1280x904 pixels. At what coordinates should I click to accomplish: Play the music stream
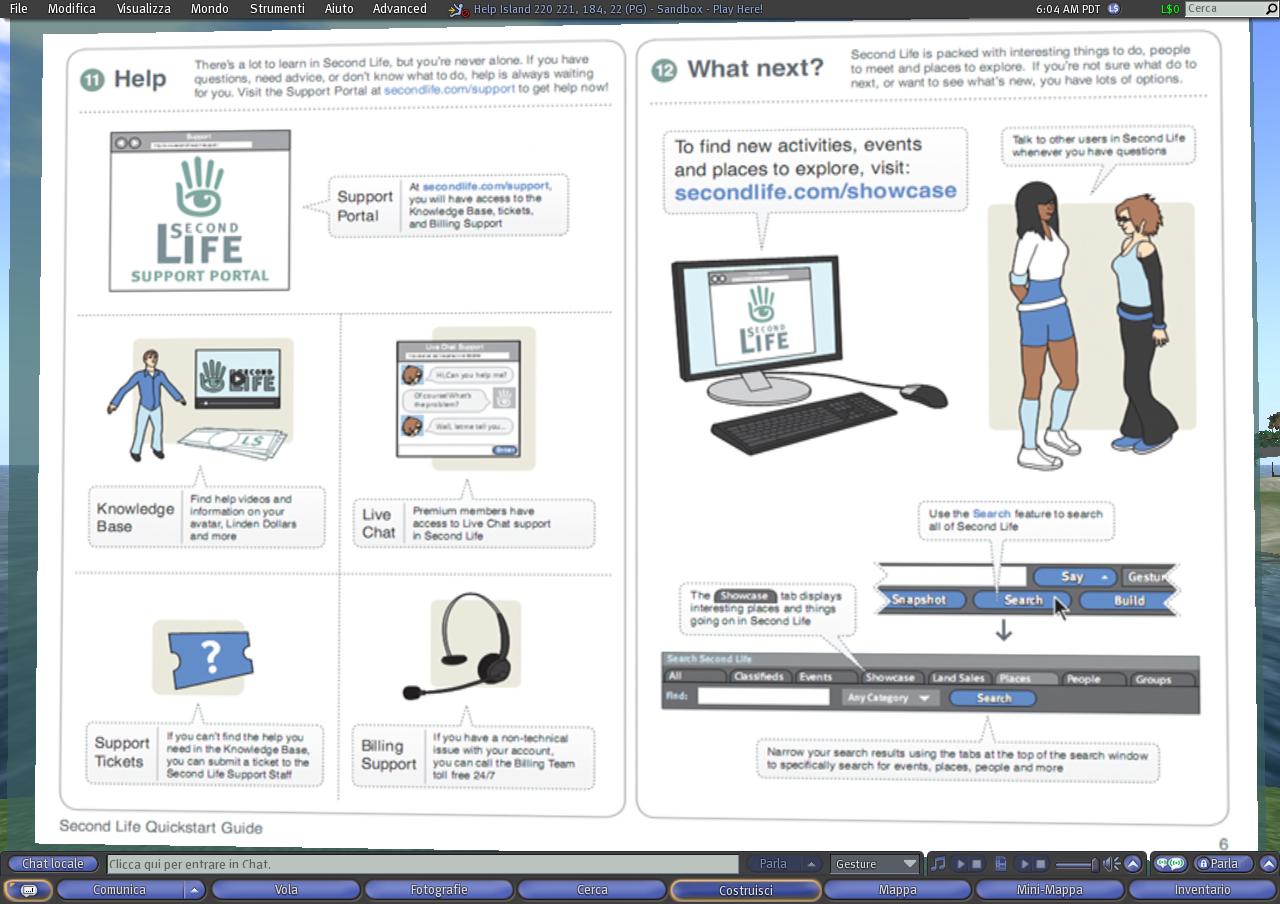pos(961,864)
